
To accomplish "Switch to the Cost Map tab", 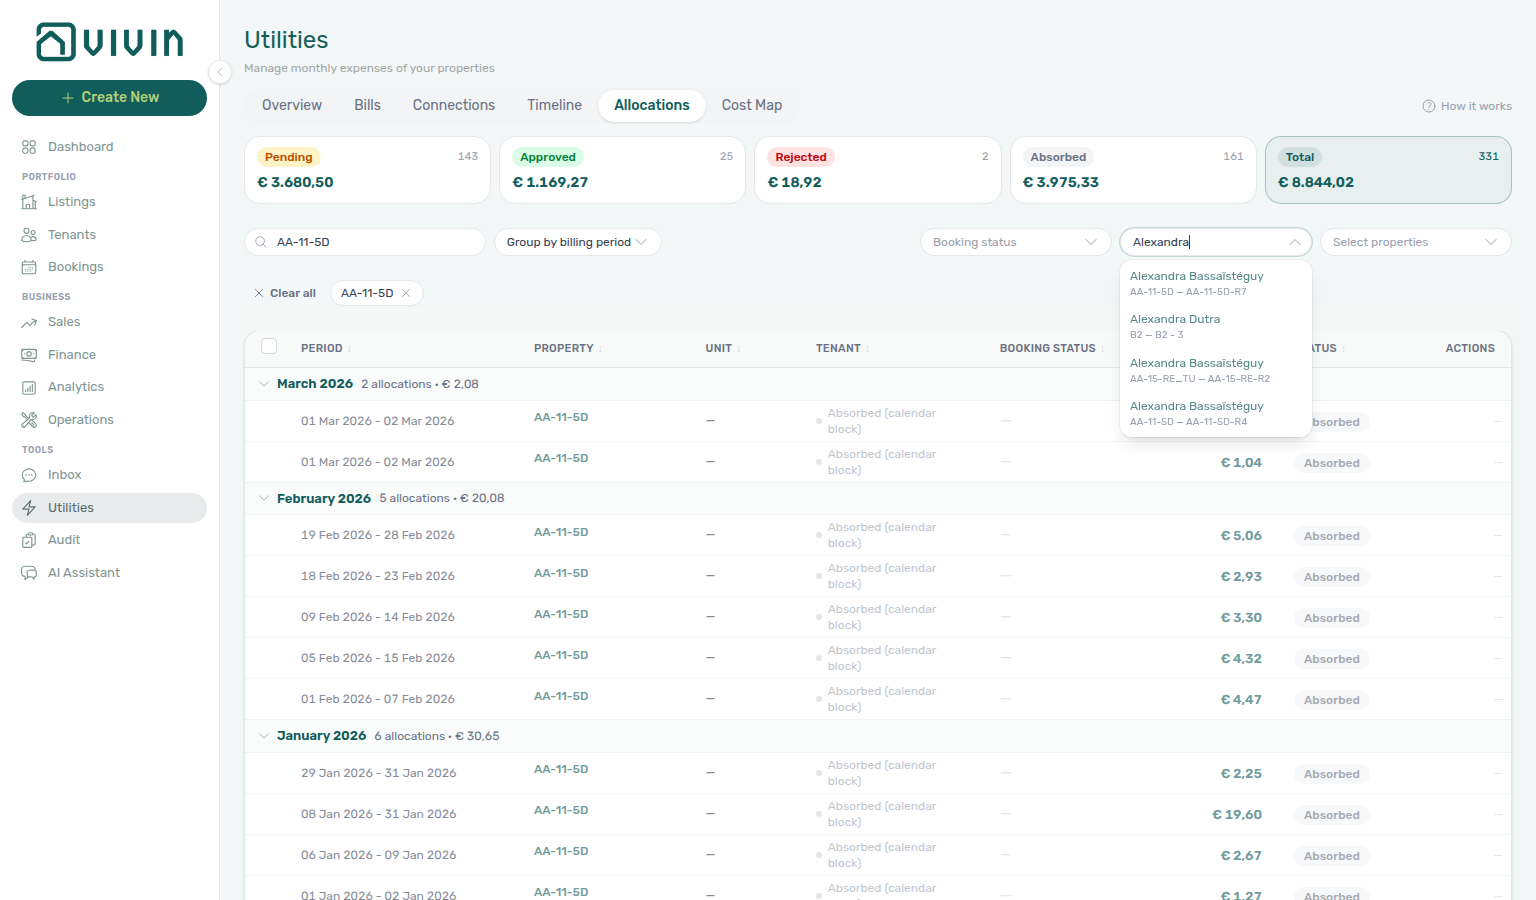I will (752, 105).
